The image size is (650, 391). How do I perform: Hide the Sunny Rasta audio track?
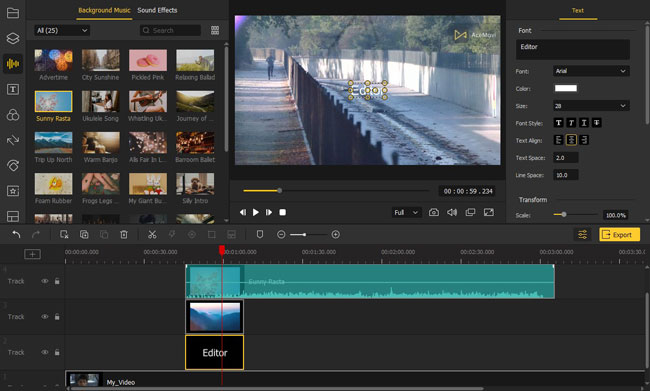[44, 281]
